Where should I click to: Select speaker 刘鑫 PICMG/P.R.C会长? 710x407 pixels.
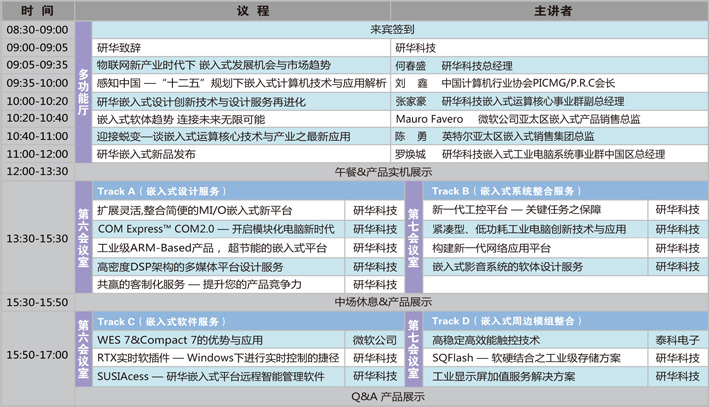(x=549, y=83)
